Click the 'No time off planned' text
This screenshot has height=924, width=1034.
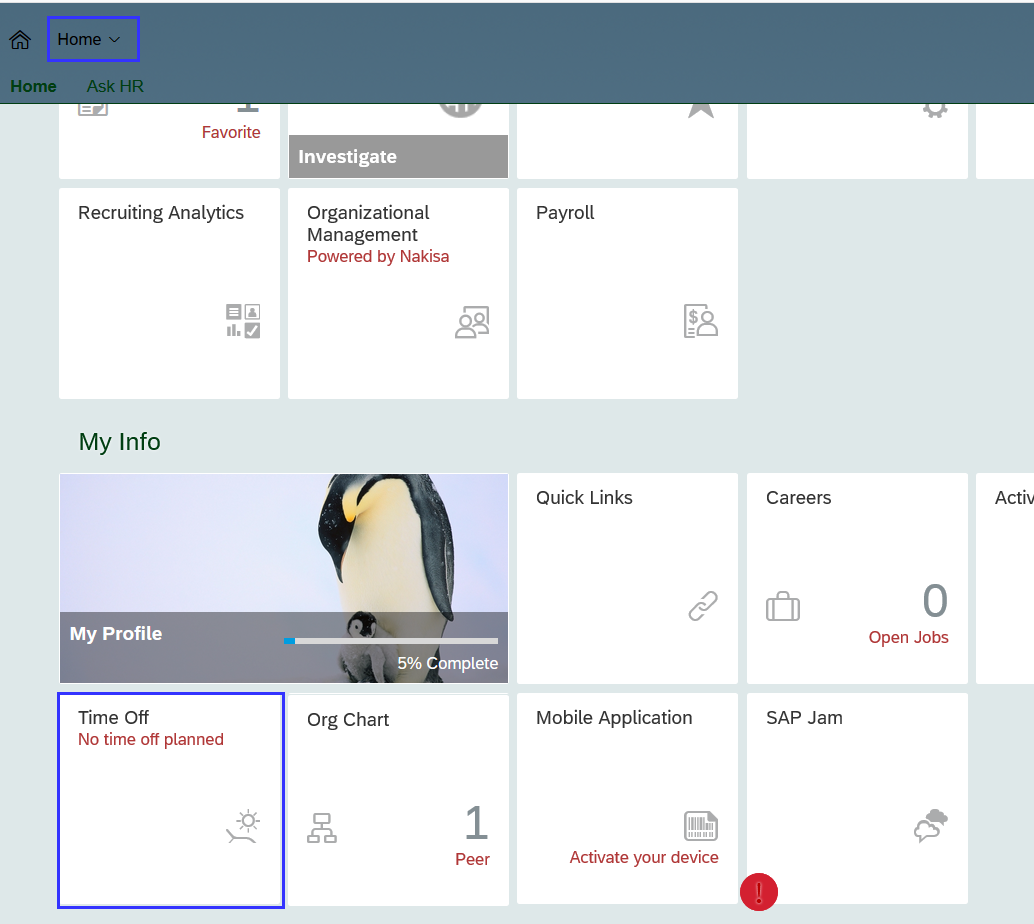151,739
